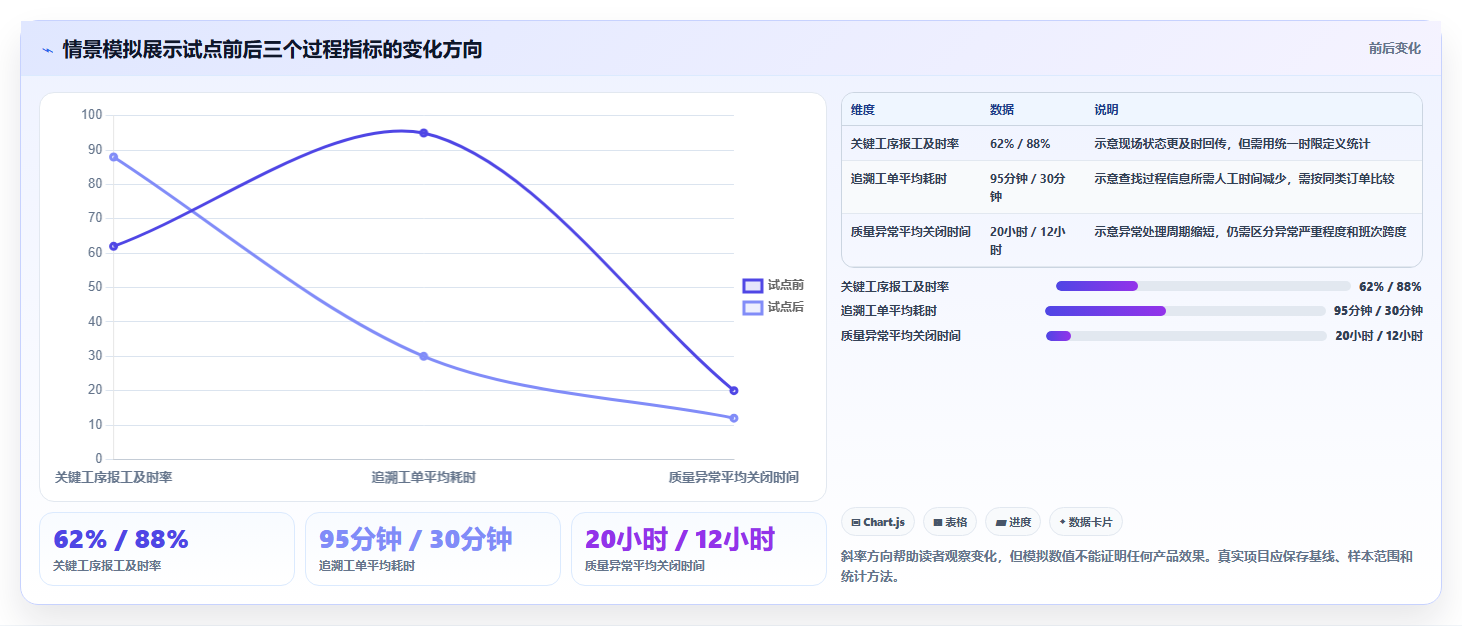
Task: Click table cell 20小时 / 12小时
Action: [1029, 241]
